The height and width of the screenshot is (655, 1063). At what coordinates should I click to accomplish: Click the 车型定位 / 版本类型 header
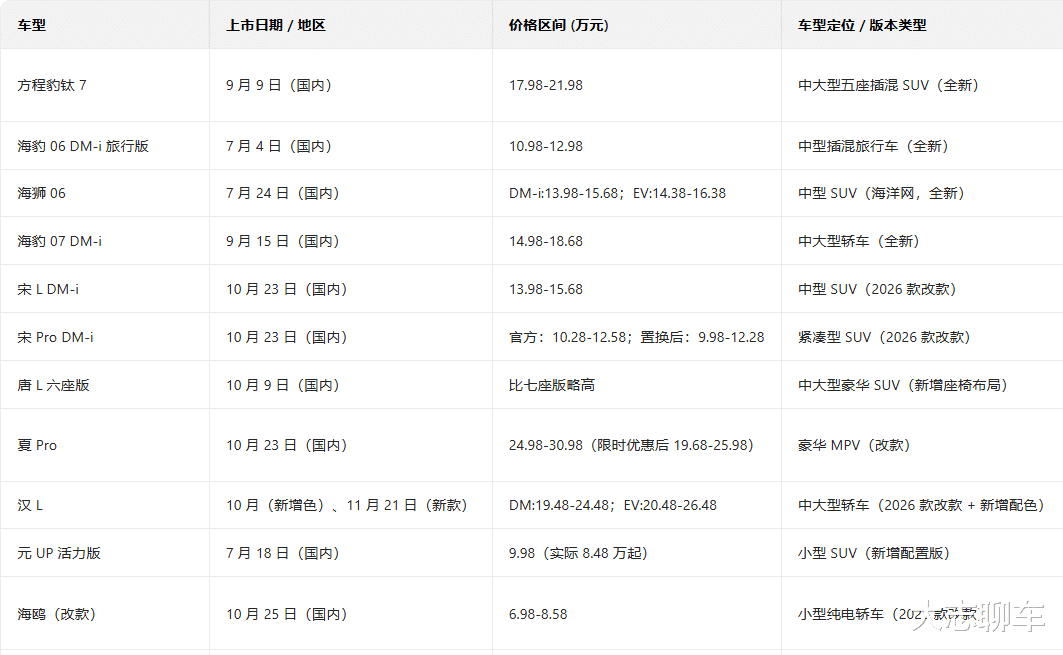[x=862, y=25]
